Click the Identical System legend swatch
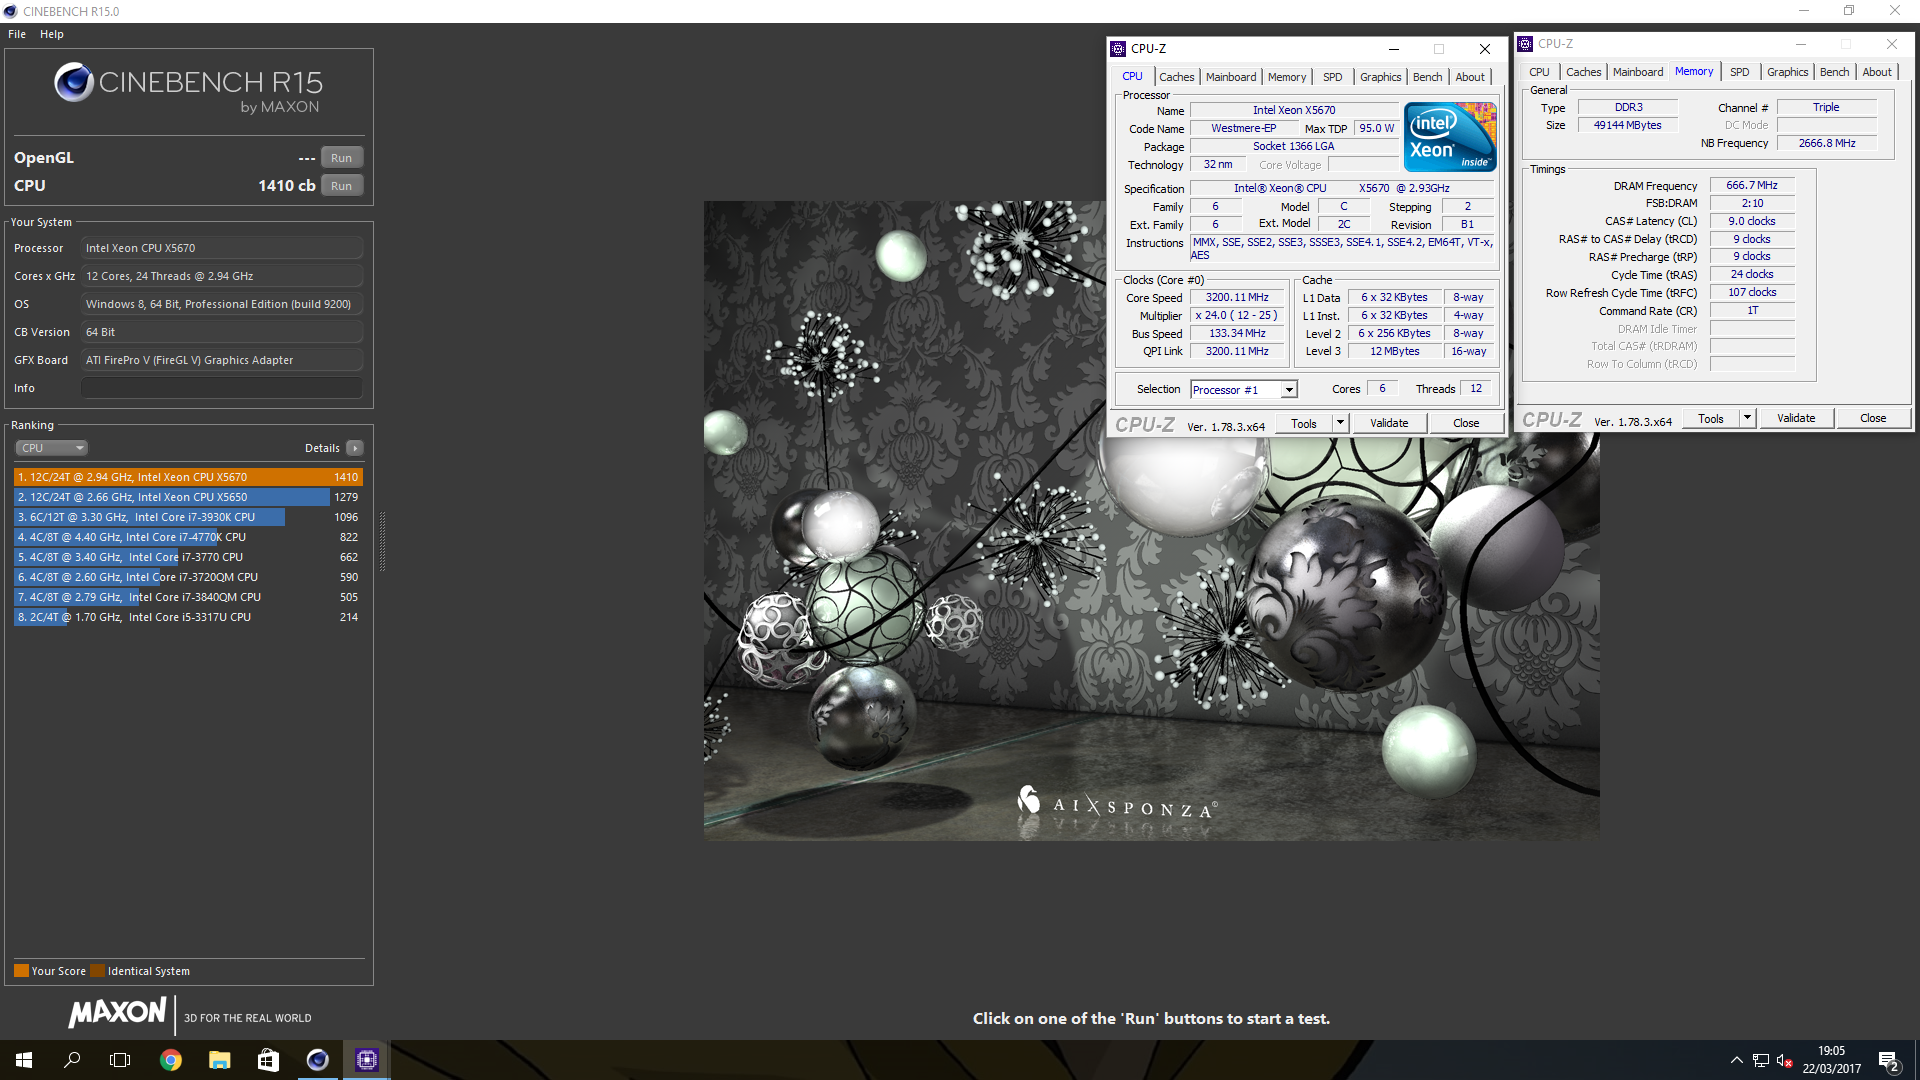The height and width of the screenshot is (1080, 1920). [97, 971]
